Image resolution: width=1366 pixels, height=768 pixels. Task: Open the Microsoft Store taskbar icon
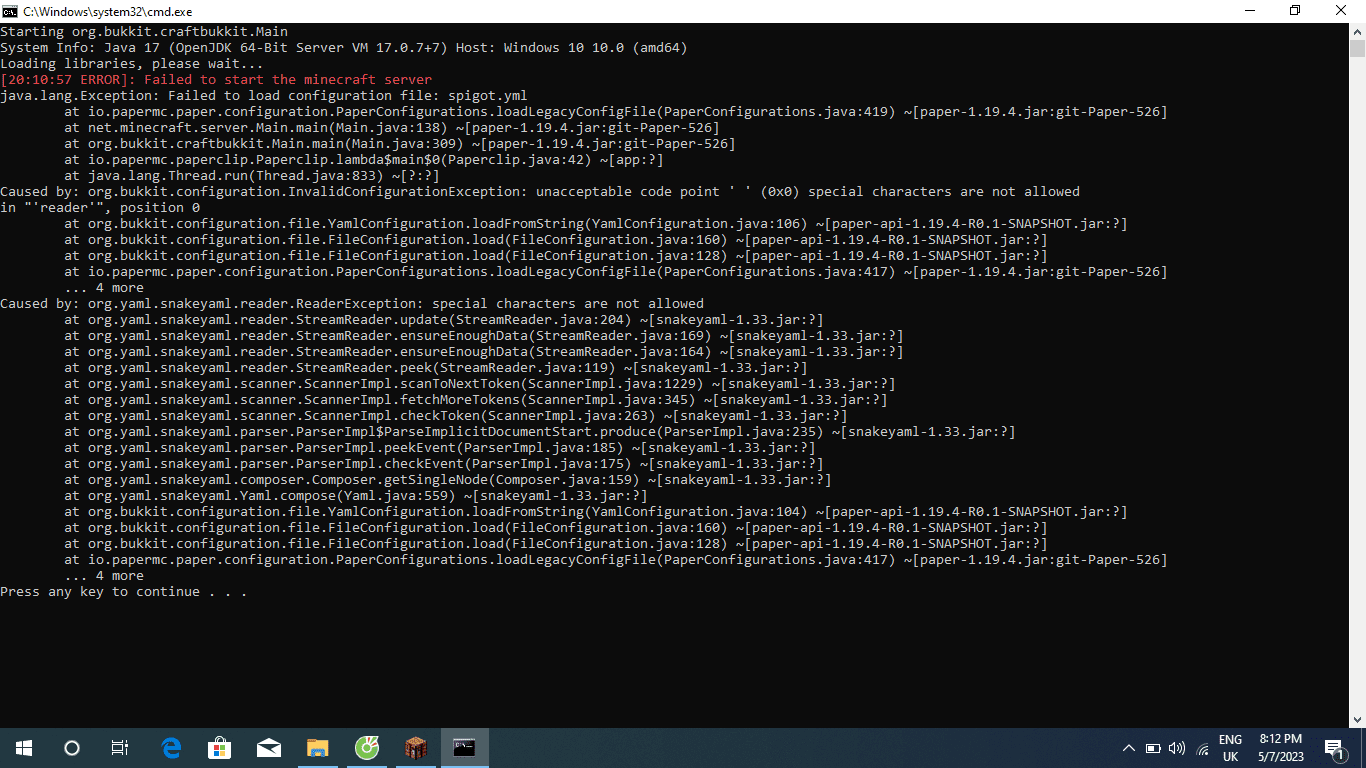(219, 748)
